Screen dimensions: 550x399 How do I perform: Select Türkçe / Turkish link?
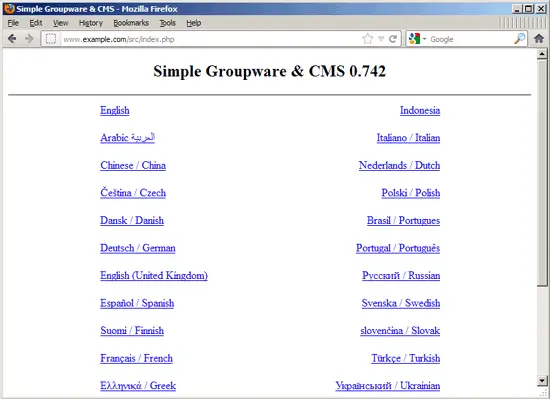[x=405, y=358]
